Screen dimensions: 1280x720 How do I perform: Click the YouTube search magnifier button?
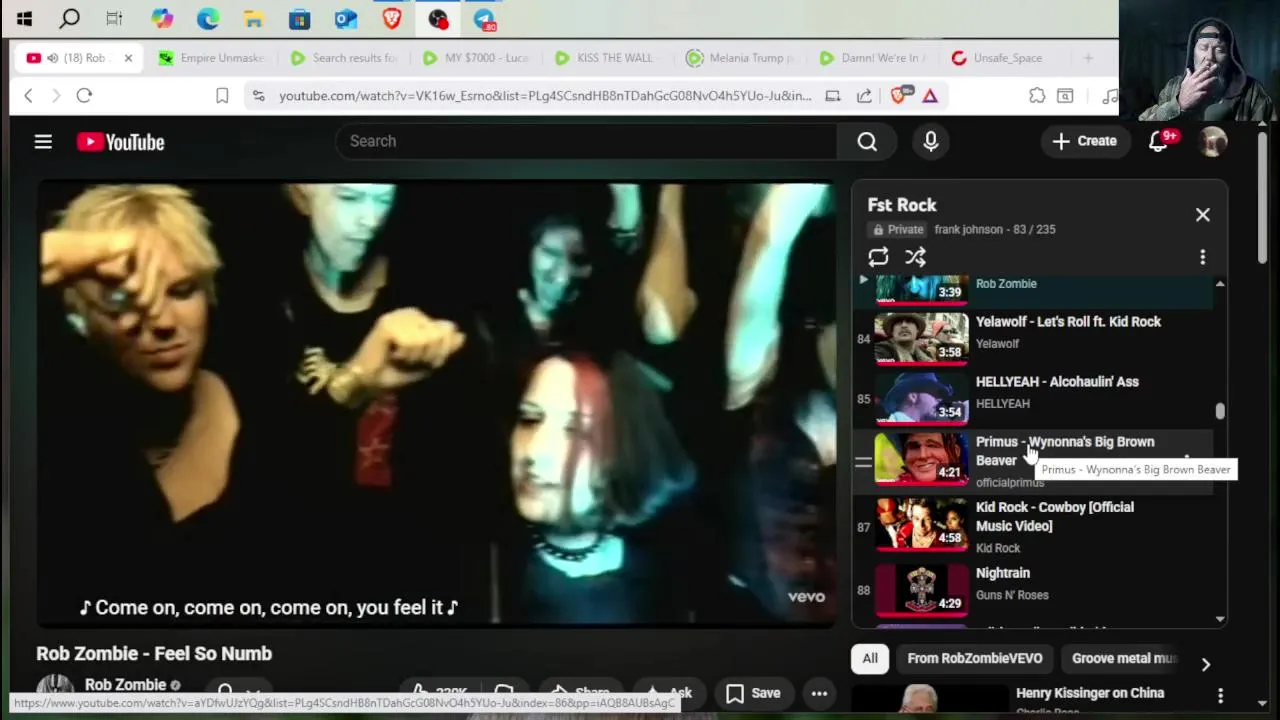867,142
